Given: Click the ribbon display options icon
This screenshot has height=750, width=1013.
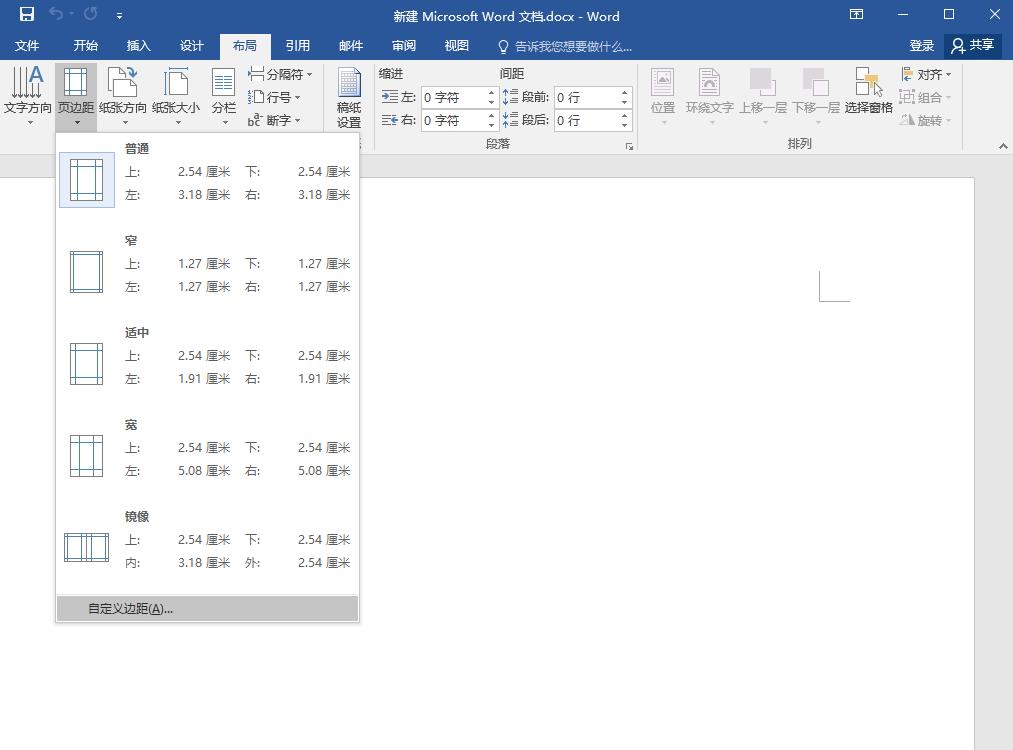Looking at the screenshot, I should 856,15.
